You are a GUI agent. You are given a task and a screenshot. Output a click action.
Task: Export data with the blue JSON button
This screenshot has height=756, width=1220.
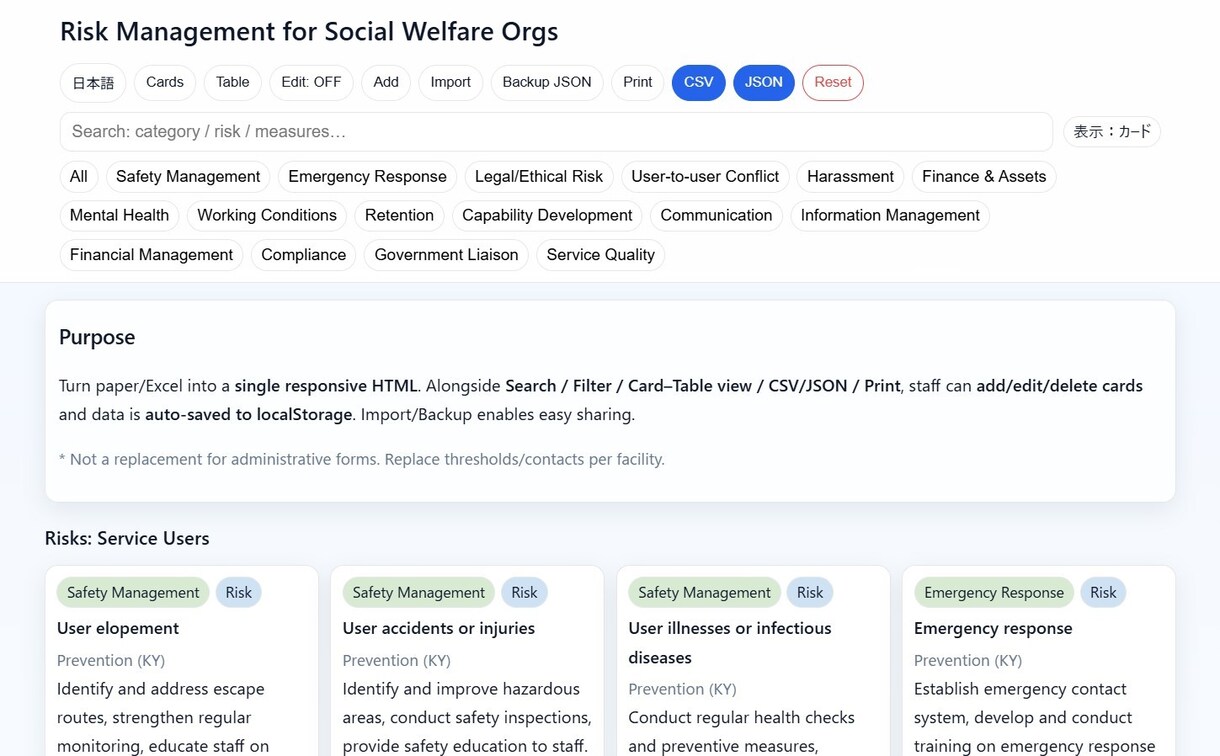[x=764, y=83]
